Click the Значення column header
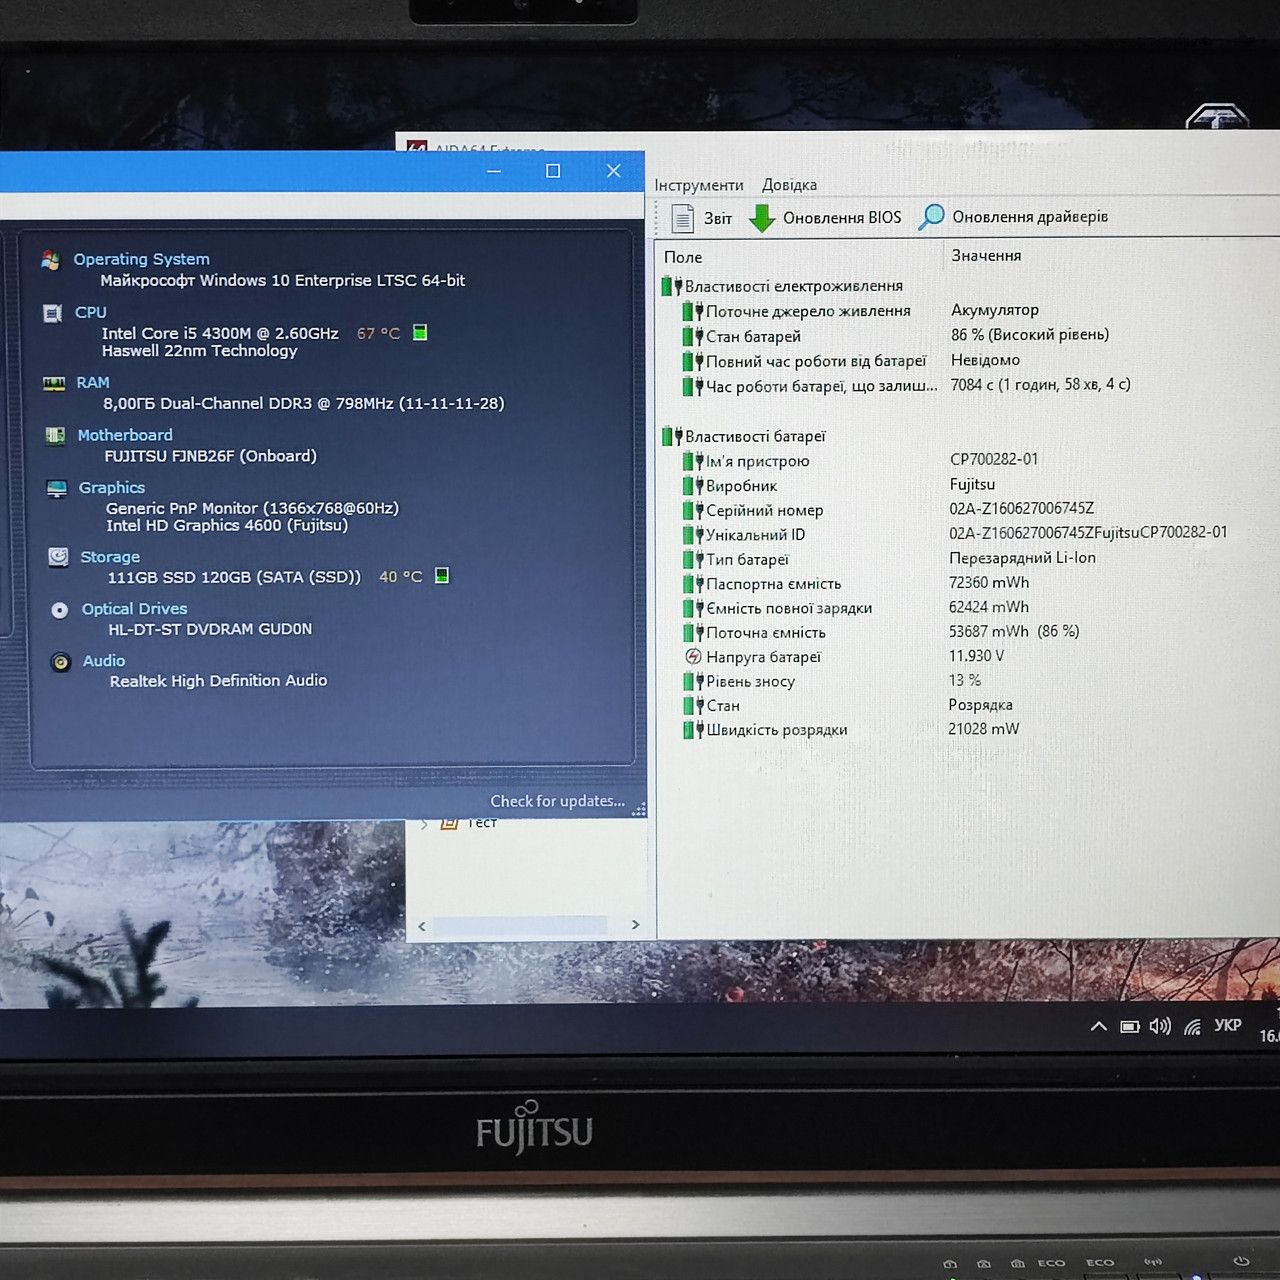1280x1280 pixels. pos(986,256)
